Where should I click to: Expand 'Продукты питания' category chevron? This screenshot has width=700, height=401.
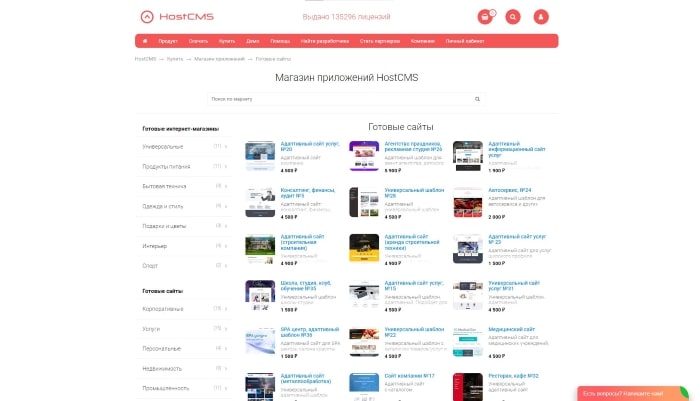pyautogui.click(x=226, y=166)
